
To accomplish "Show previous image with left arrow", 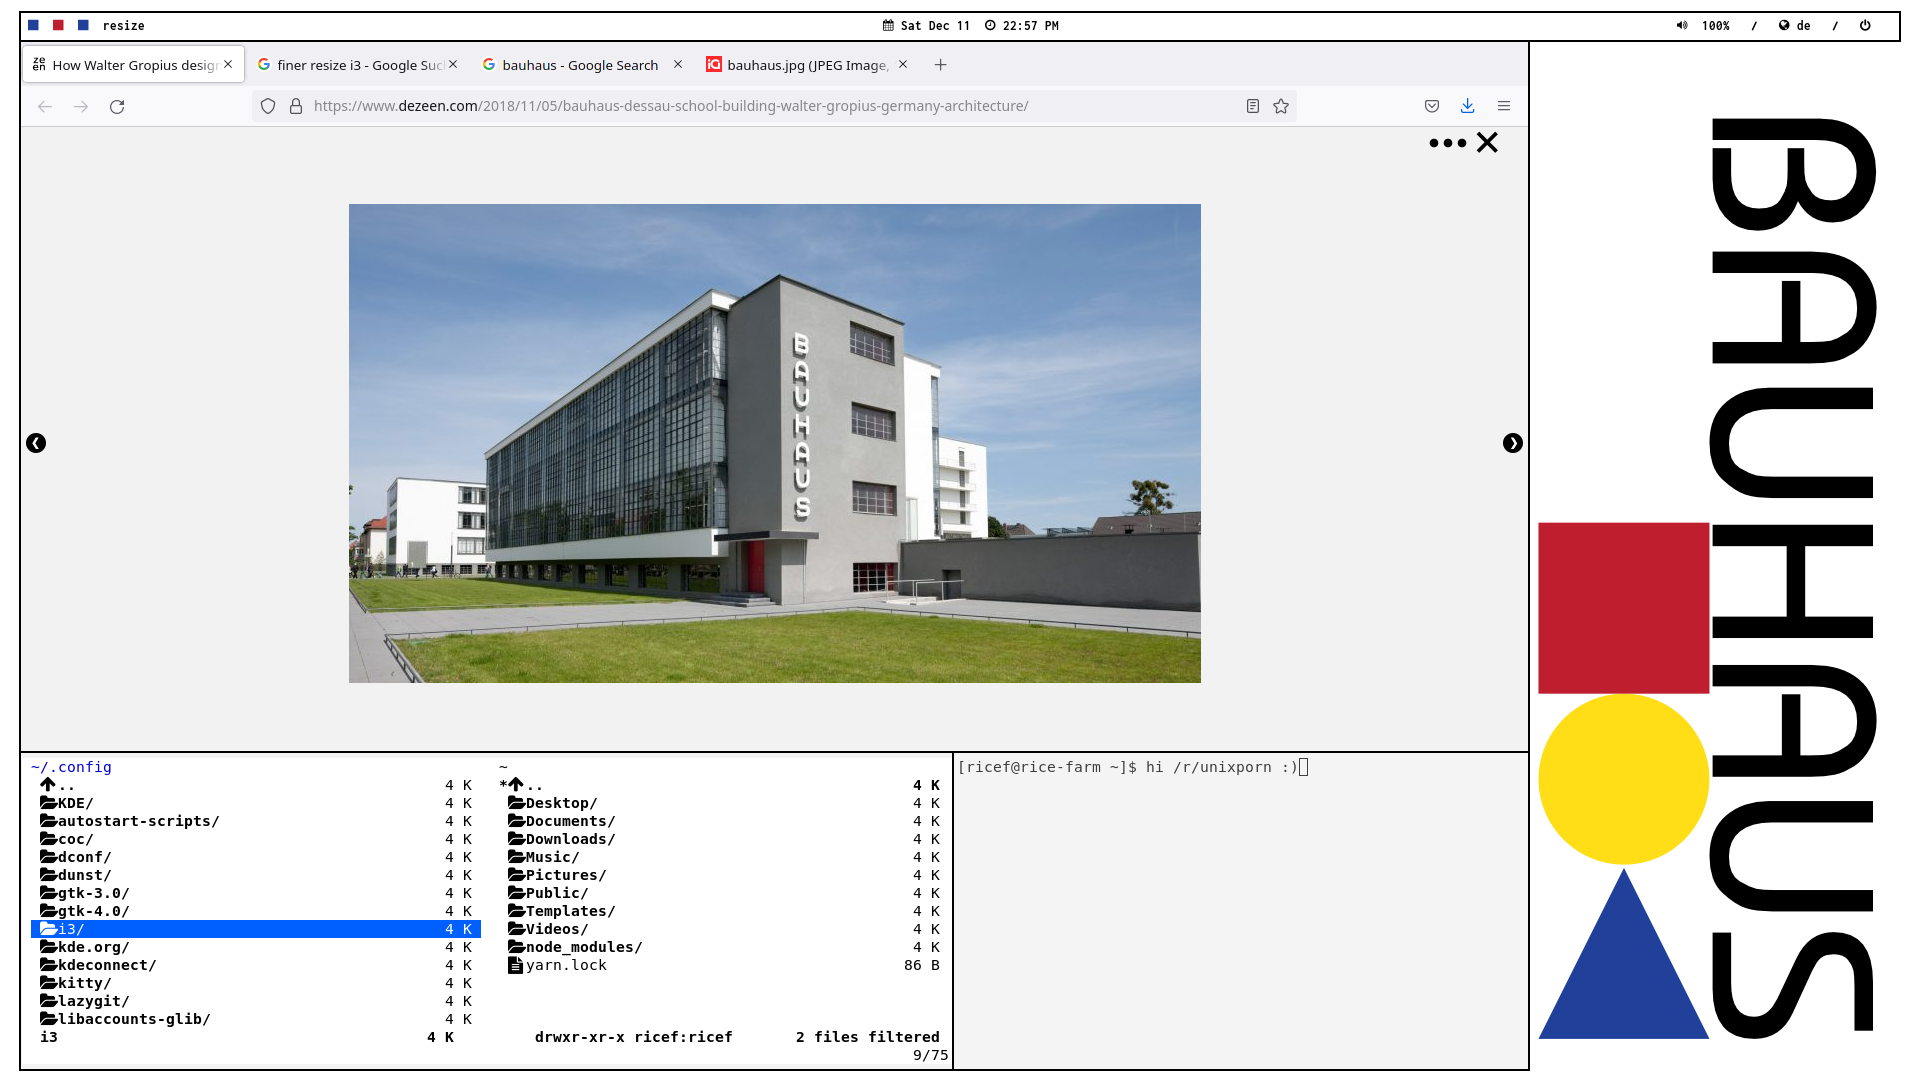I will pyautogui.click(x=36, y=443).
